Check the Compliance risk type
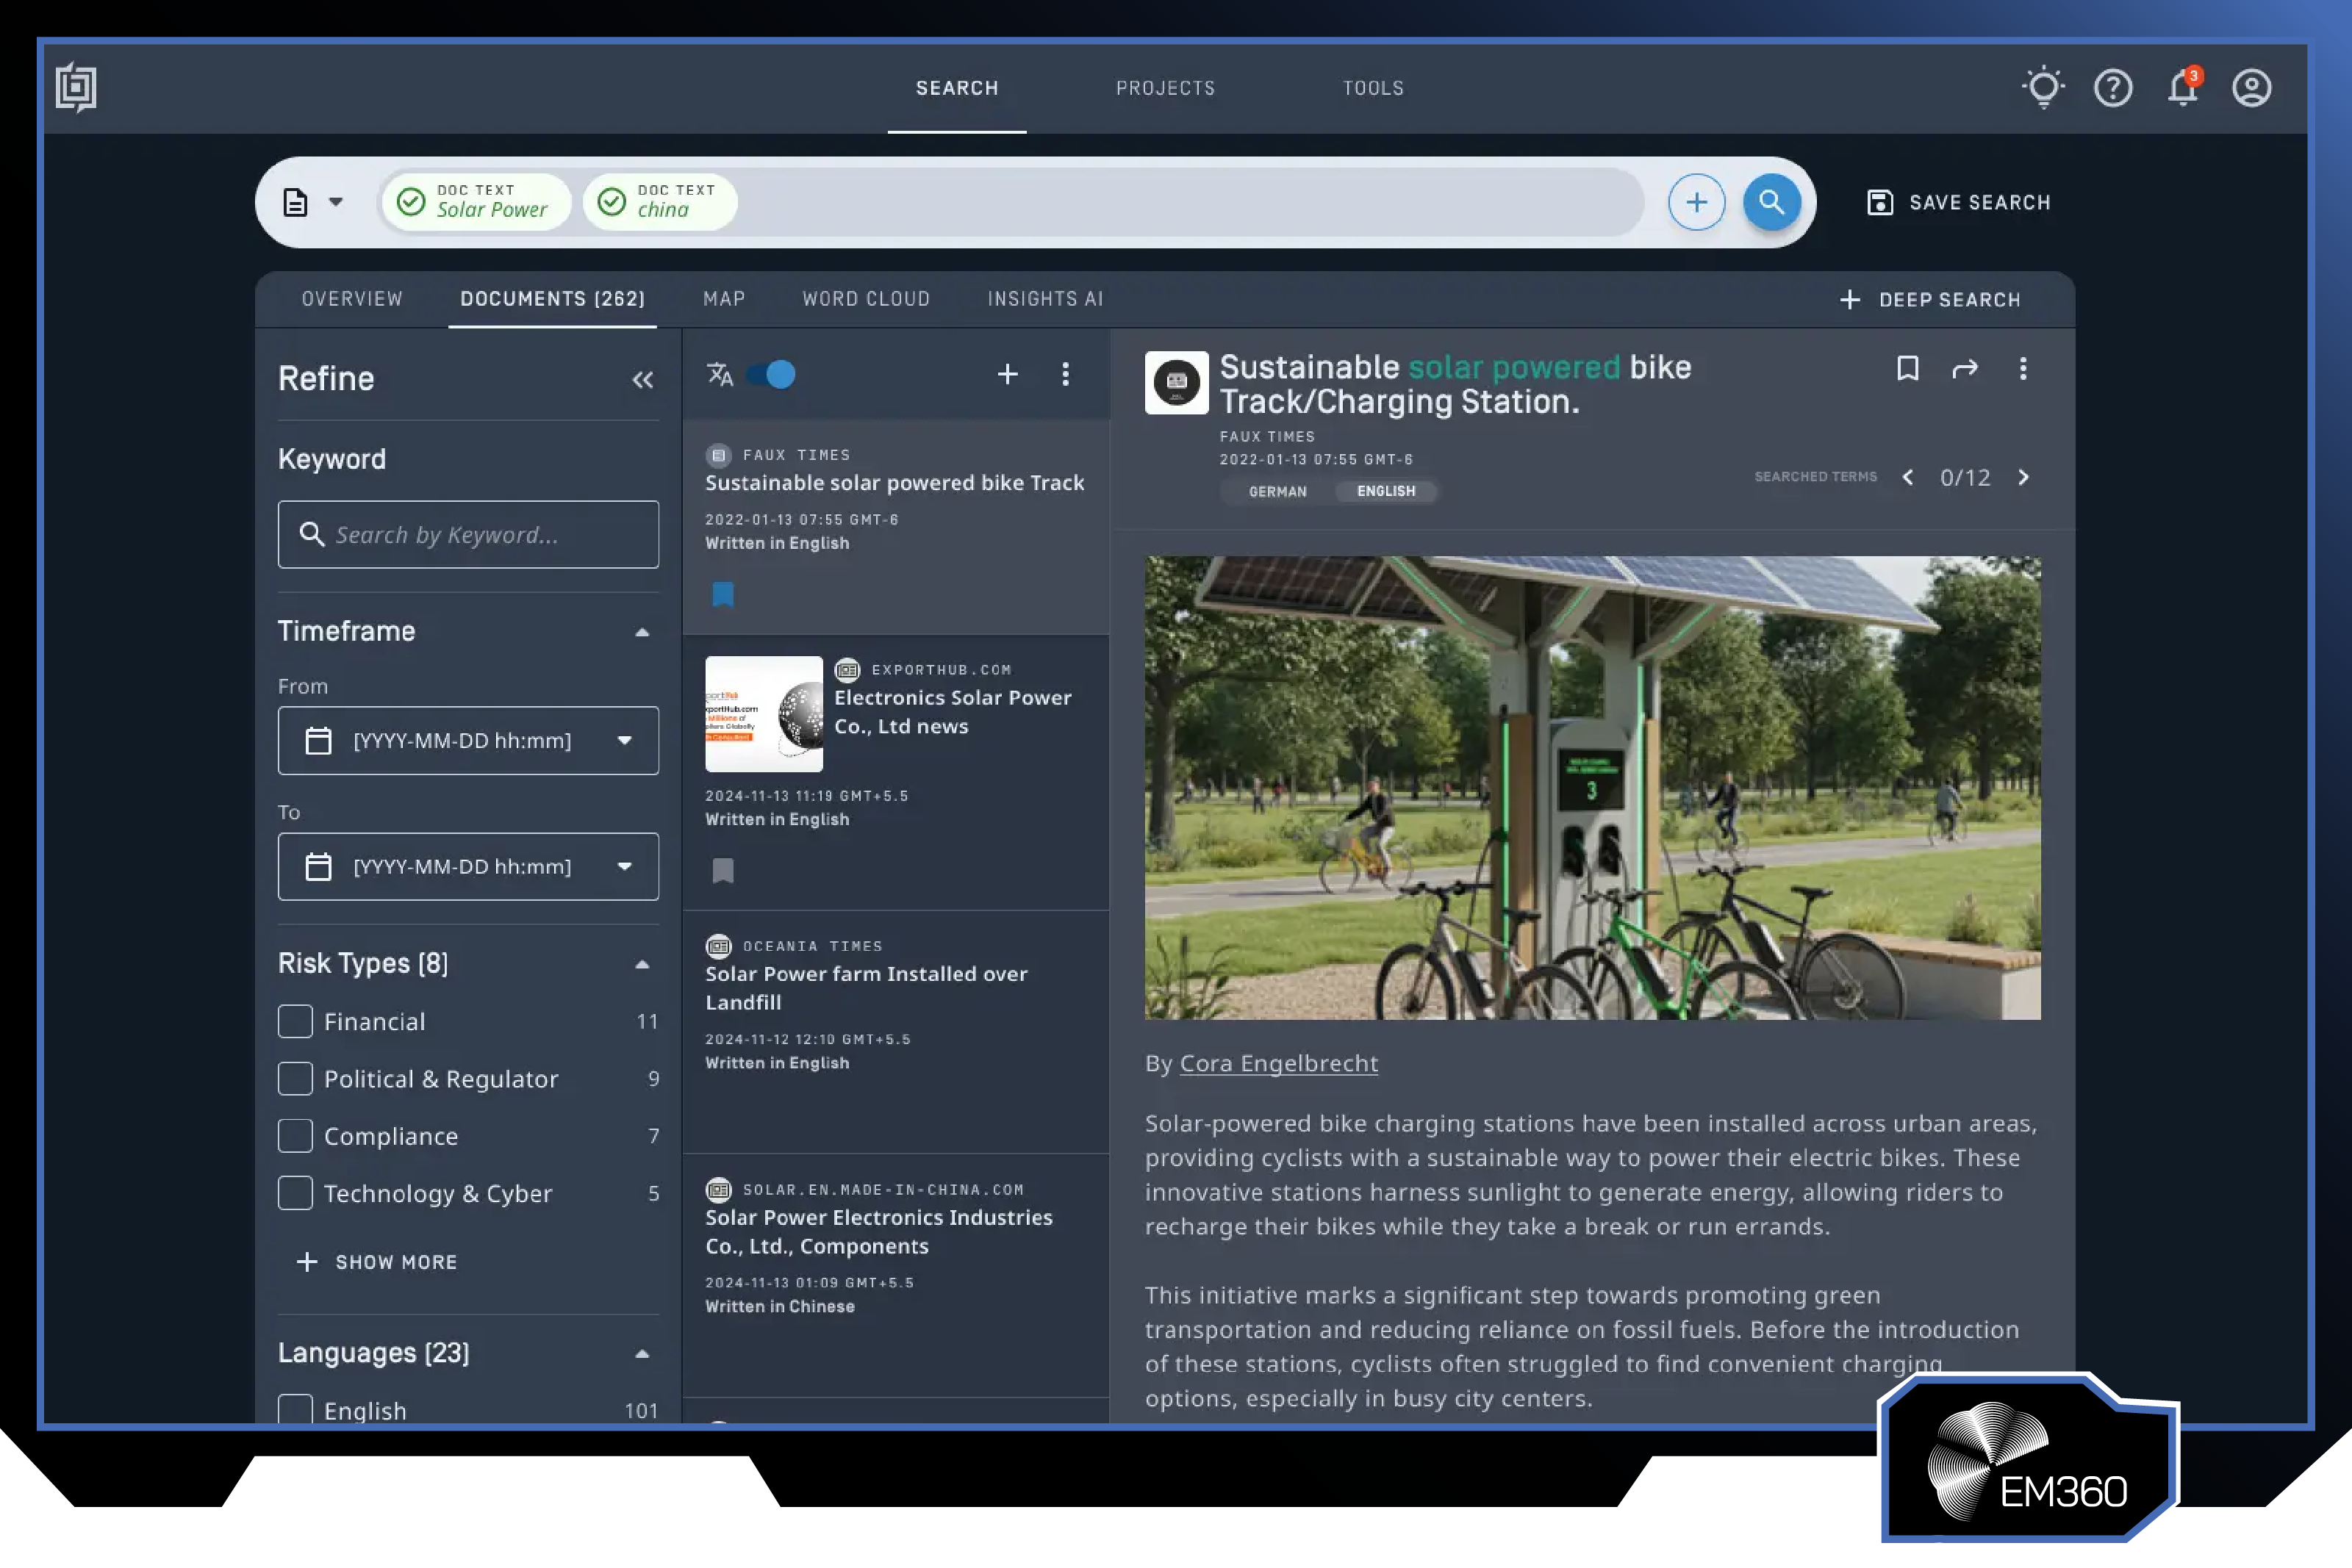The height and width of the screenshot is (1568, 2352). (295, 1135)
